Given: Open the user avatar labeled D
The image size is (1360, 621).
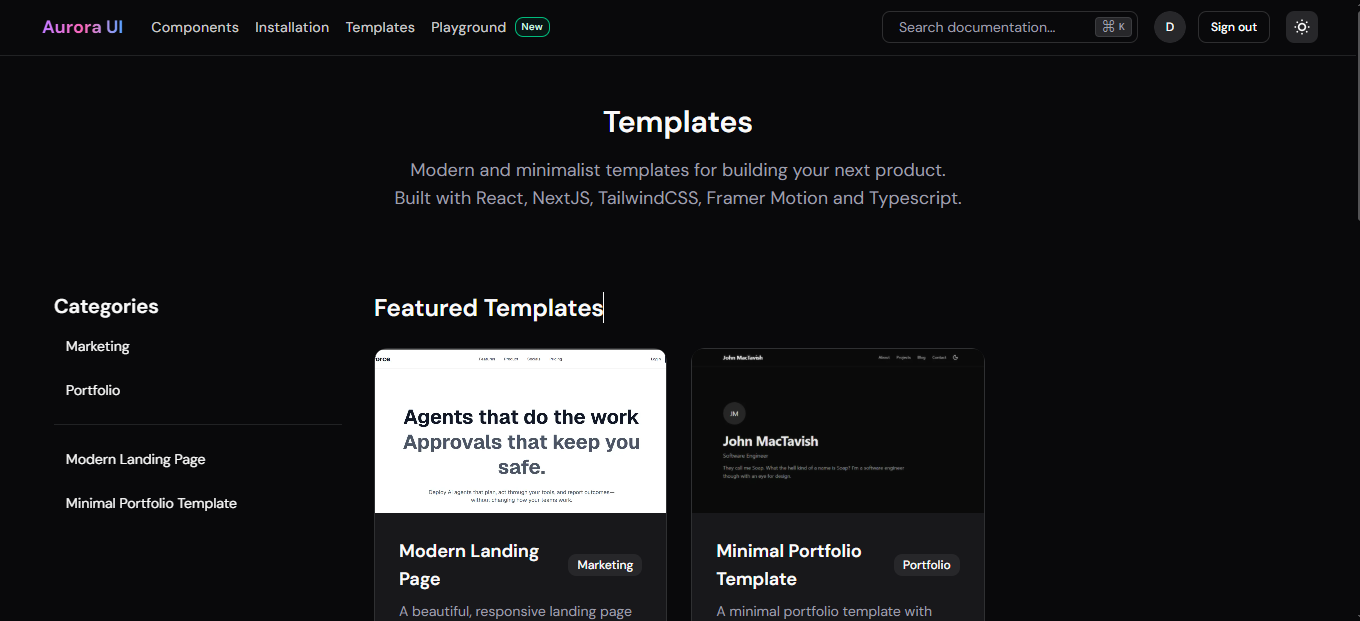Looking at the screenshot, I should [1170, 27].
